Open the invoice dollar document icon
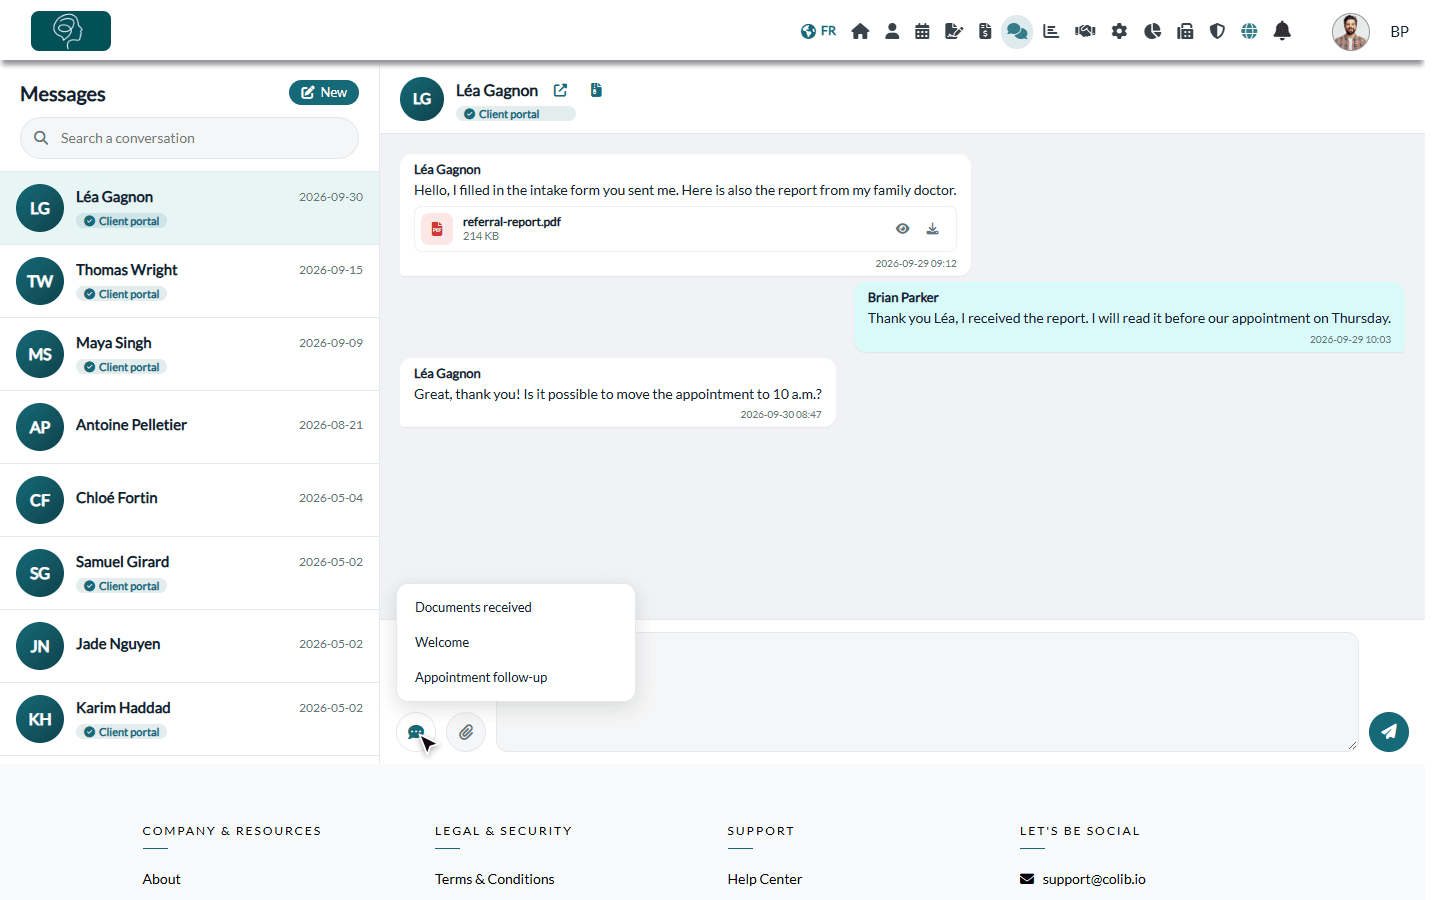Image resolution: width=1440 pixels, height=900 pixels. tap(985, 31)
